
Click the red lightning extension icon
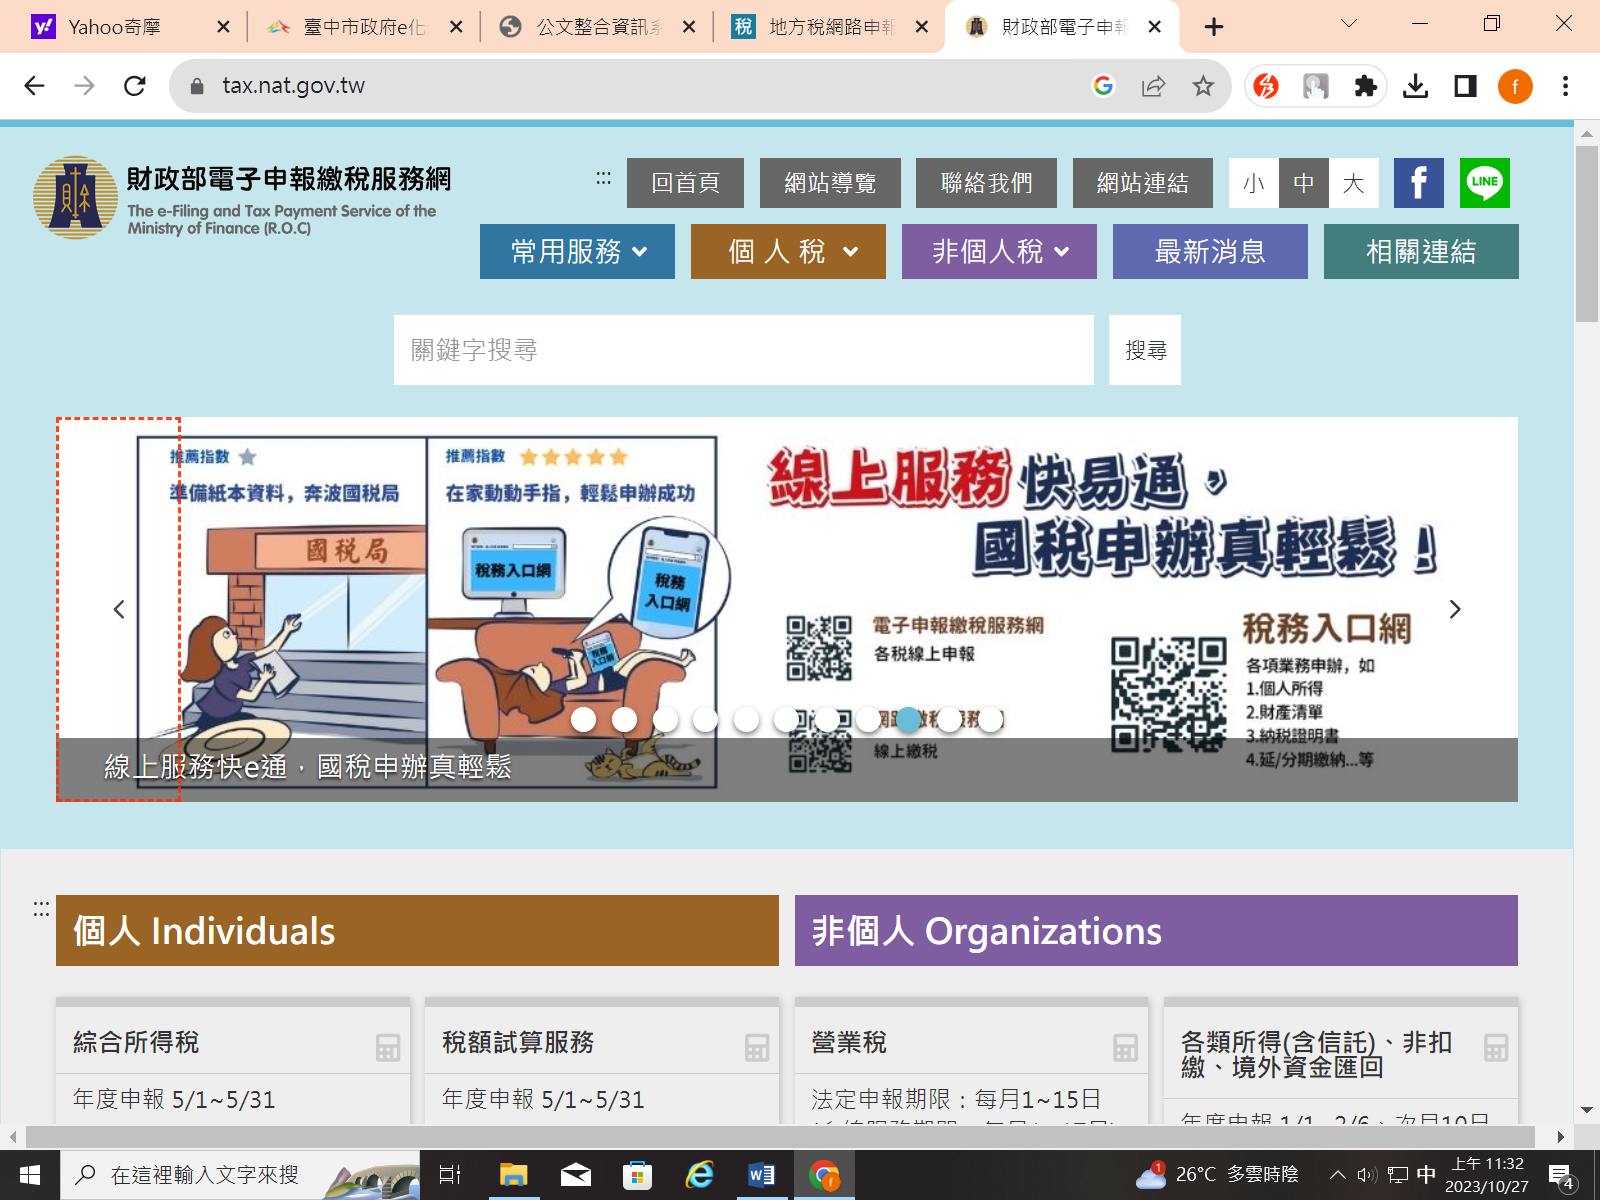(x=1266, y=86)
